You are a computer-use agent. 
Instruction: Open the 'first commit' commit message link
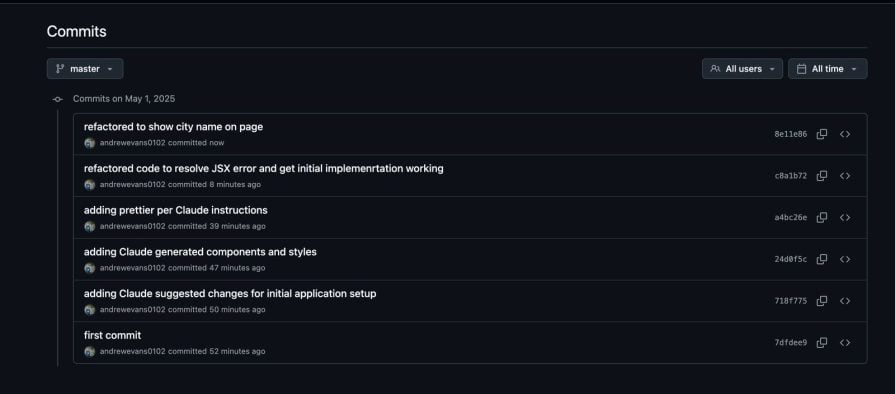(112, 335)
